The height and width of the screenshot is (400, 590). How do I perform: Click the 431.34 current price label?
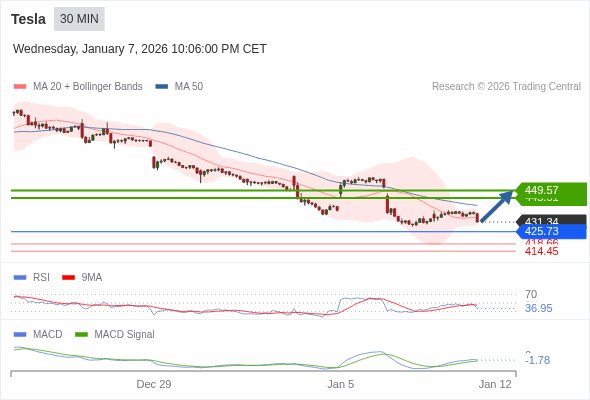pos(552,220)
